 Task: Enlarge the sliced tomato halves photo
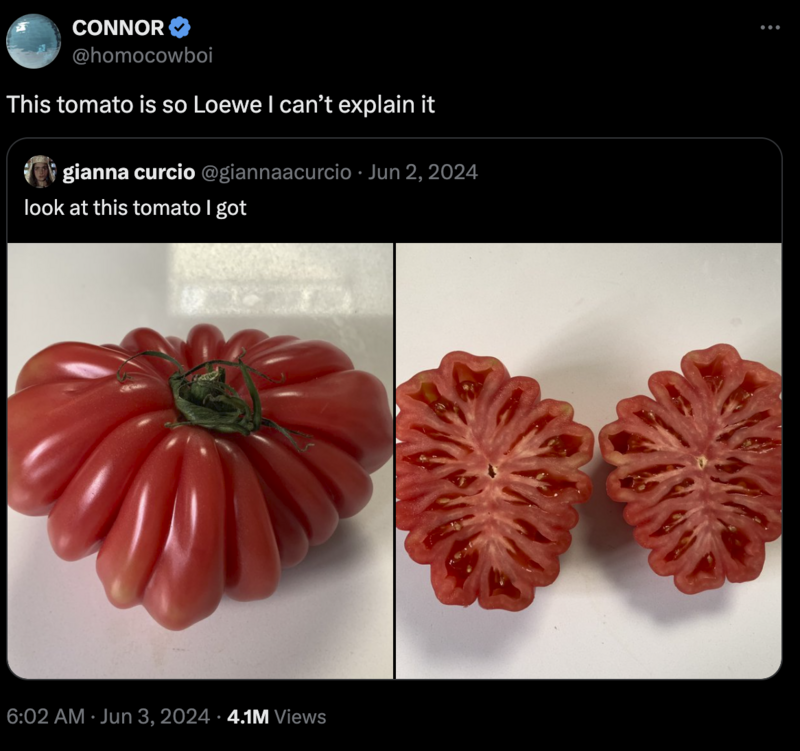(x=589, y=461)
